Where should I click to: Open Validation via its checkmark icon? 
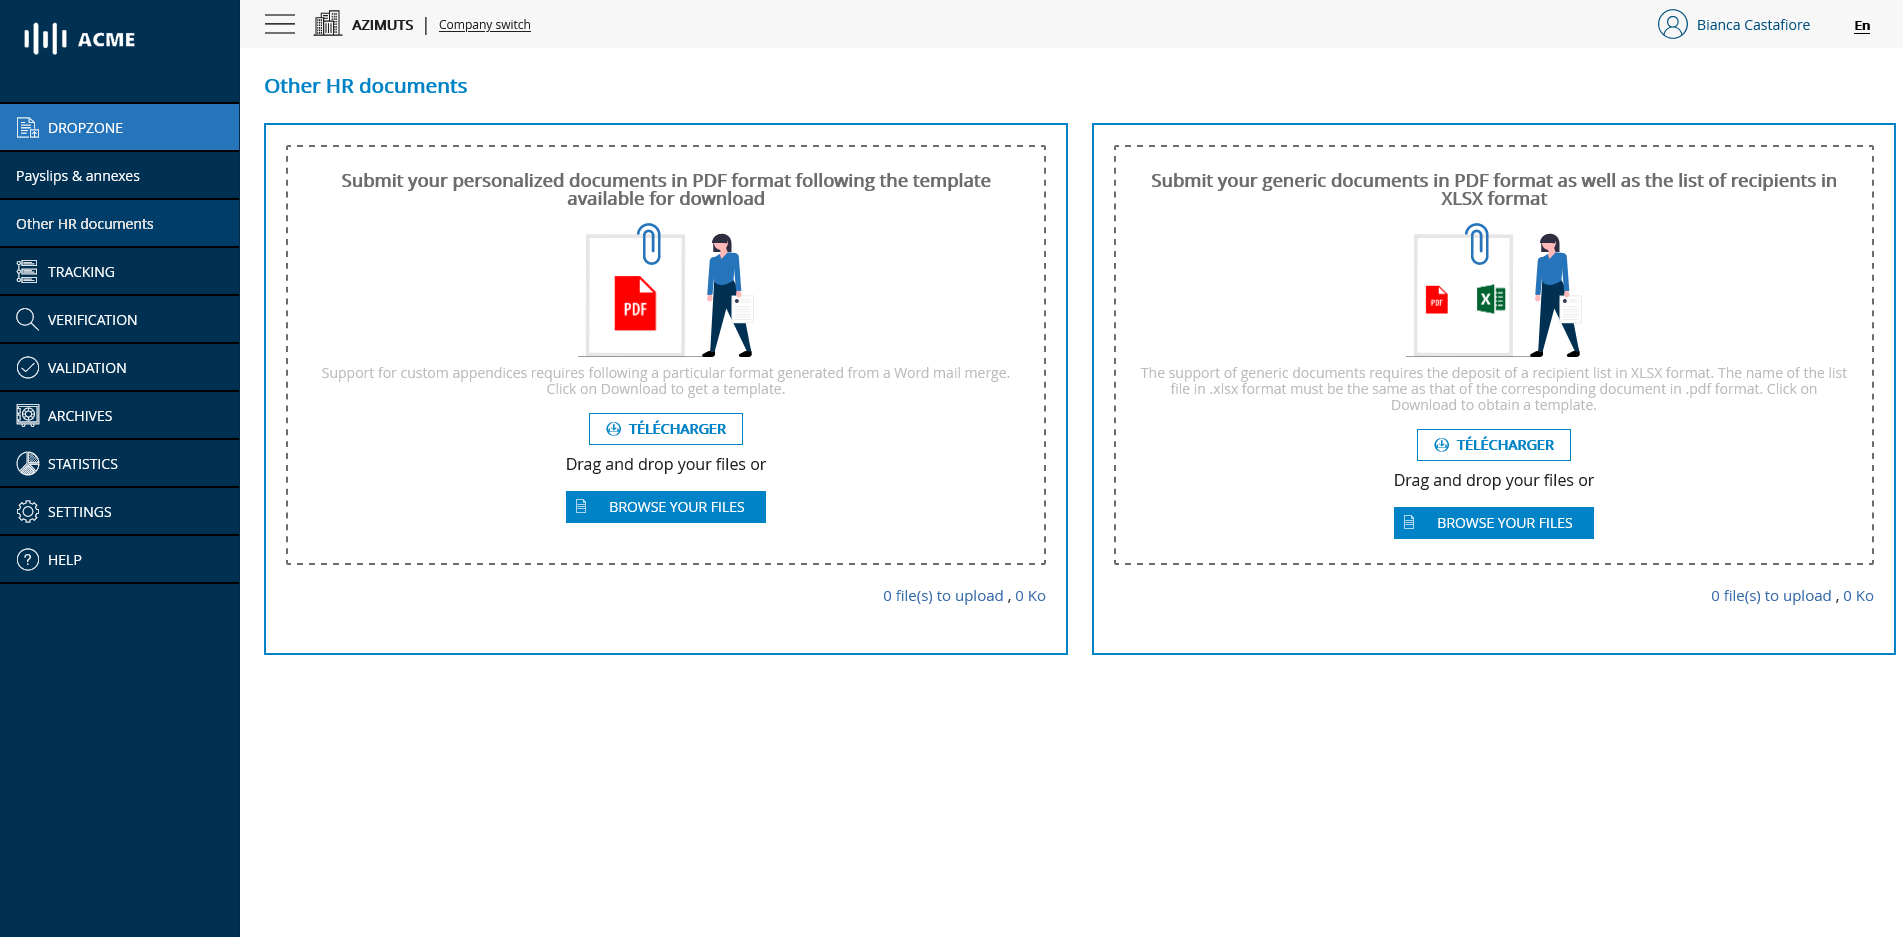(x=27, y=367)
